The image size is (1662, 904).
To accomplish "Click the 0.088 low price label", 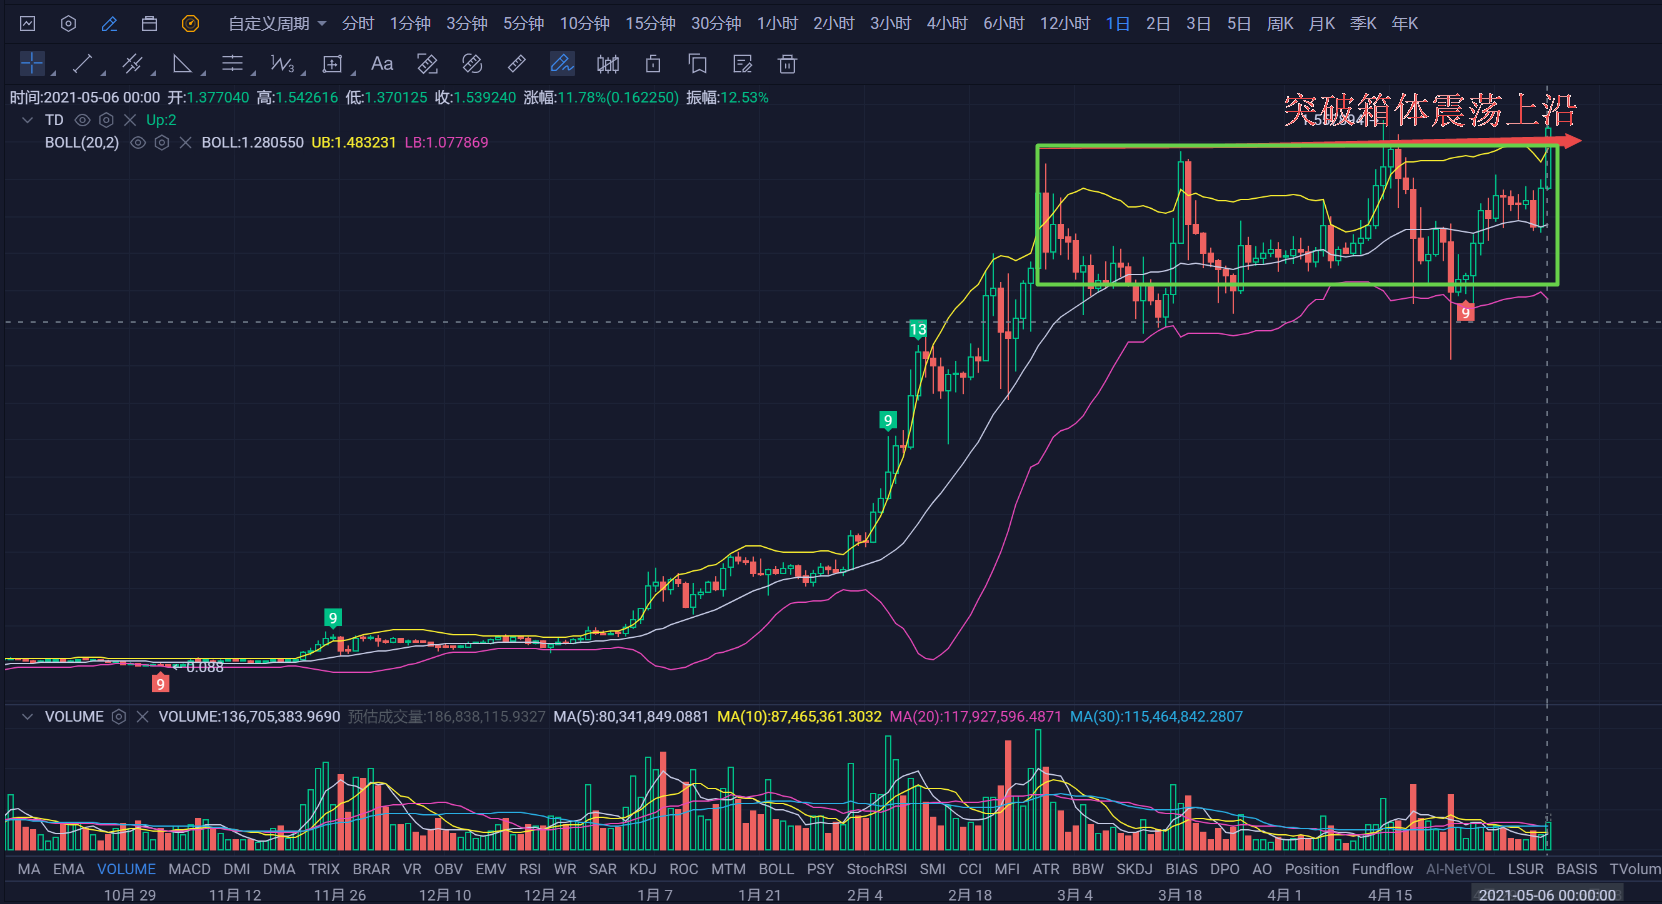I will tap(204, 667).
